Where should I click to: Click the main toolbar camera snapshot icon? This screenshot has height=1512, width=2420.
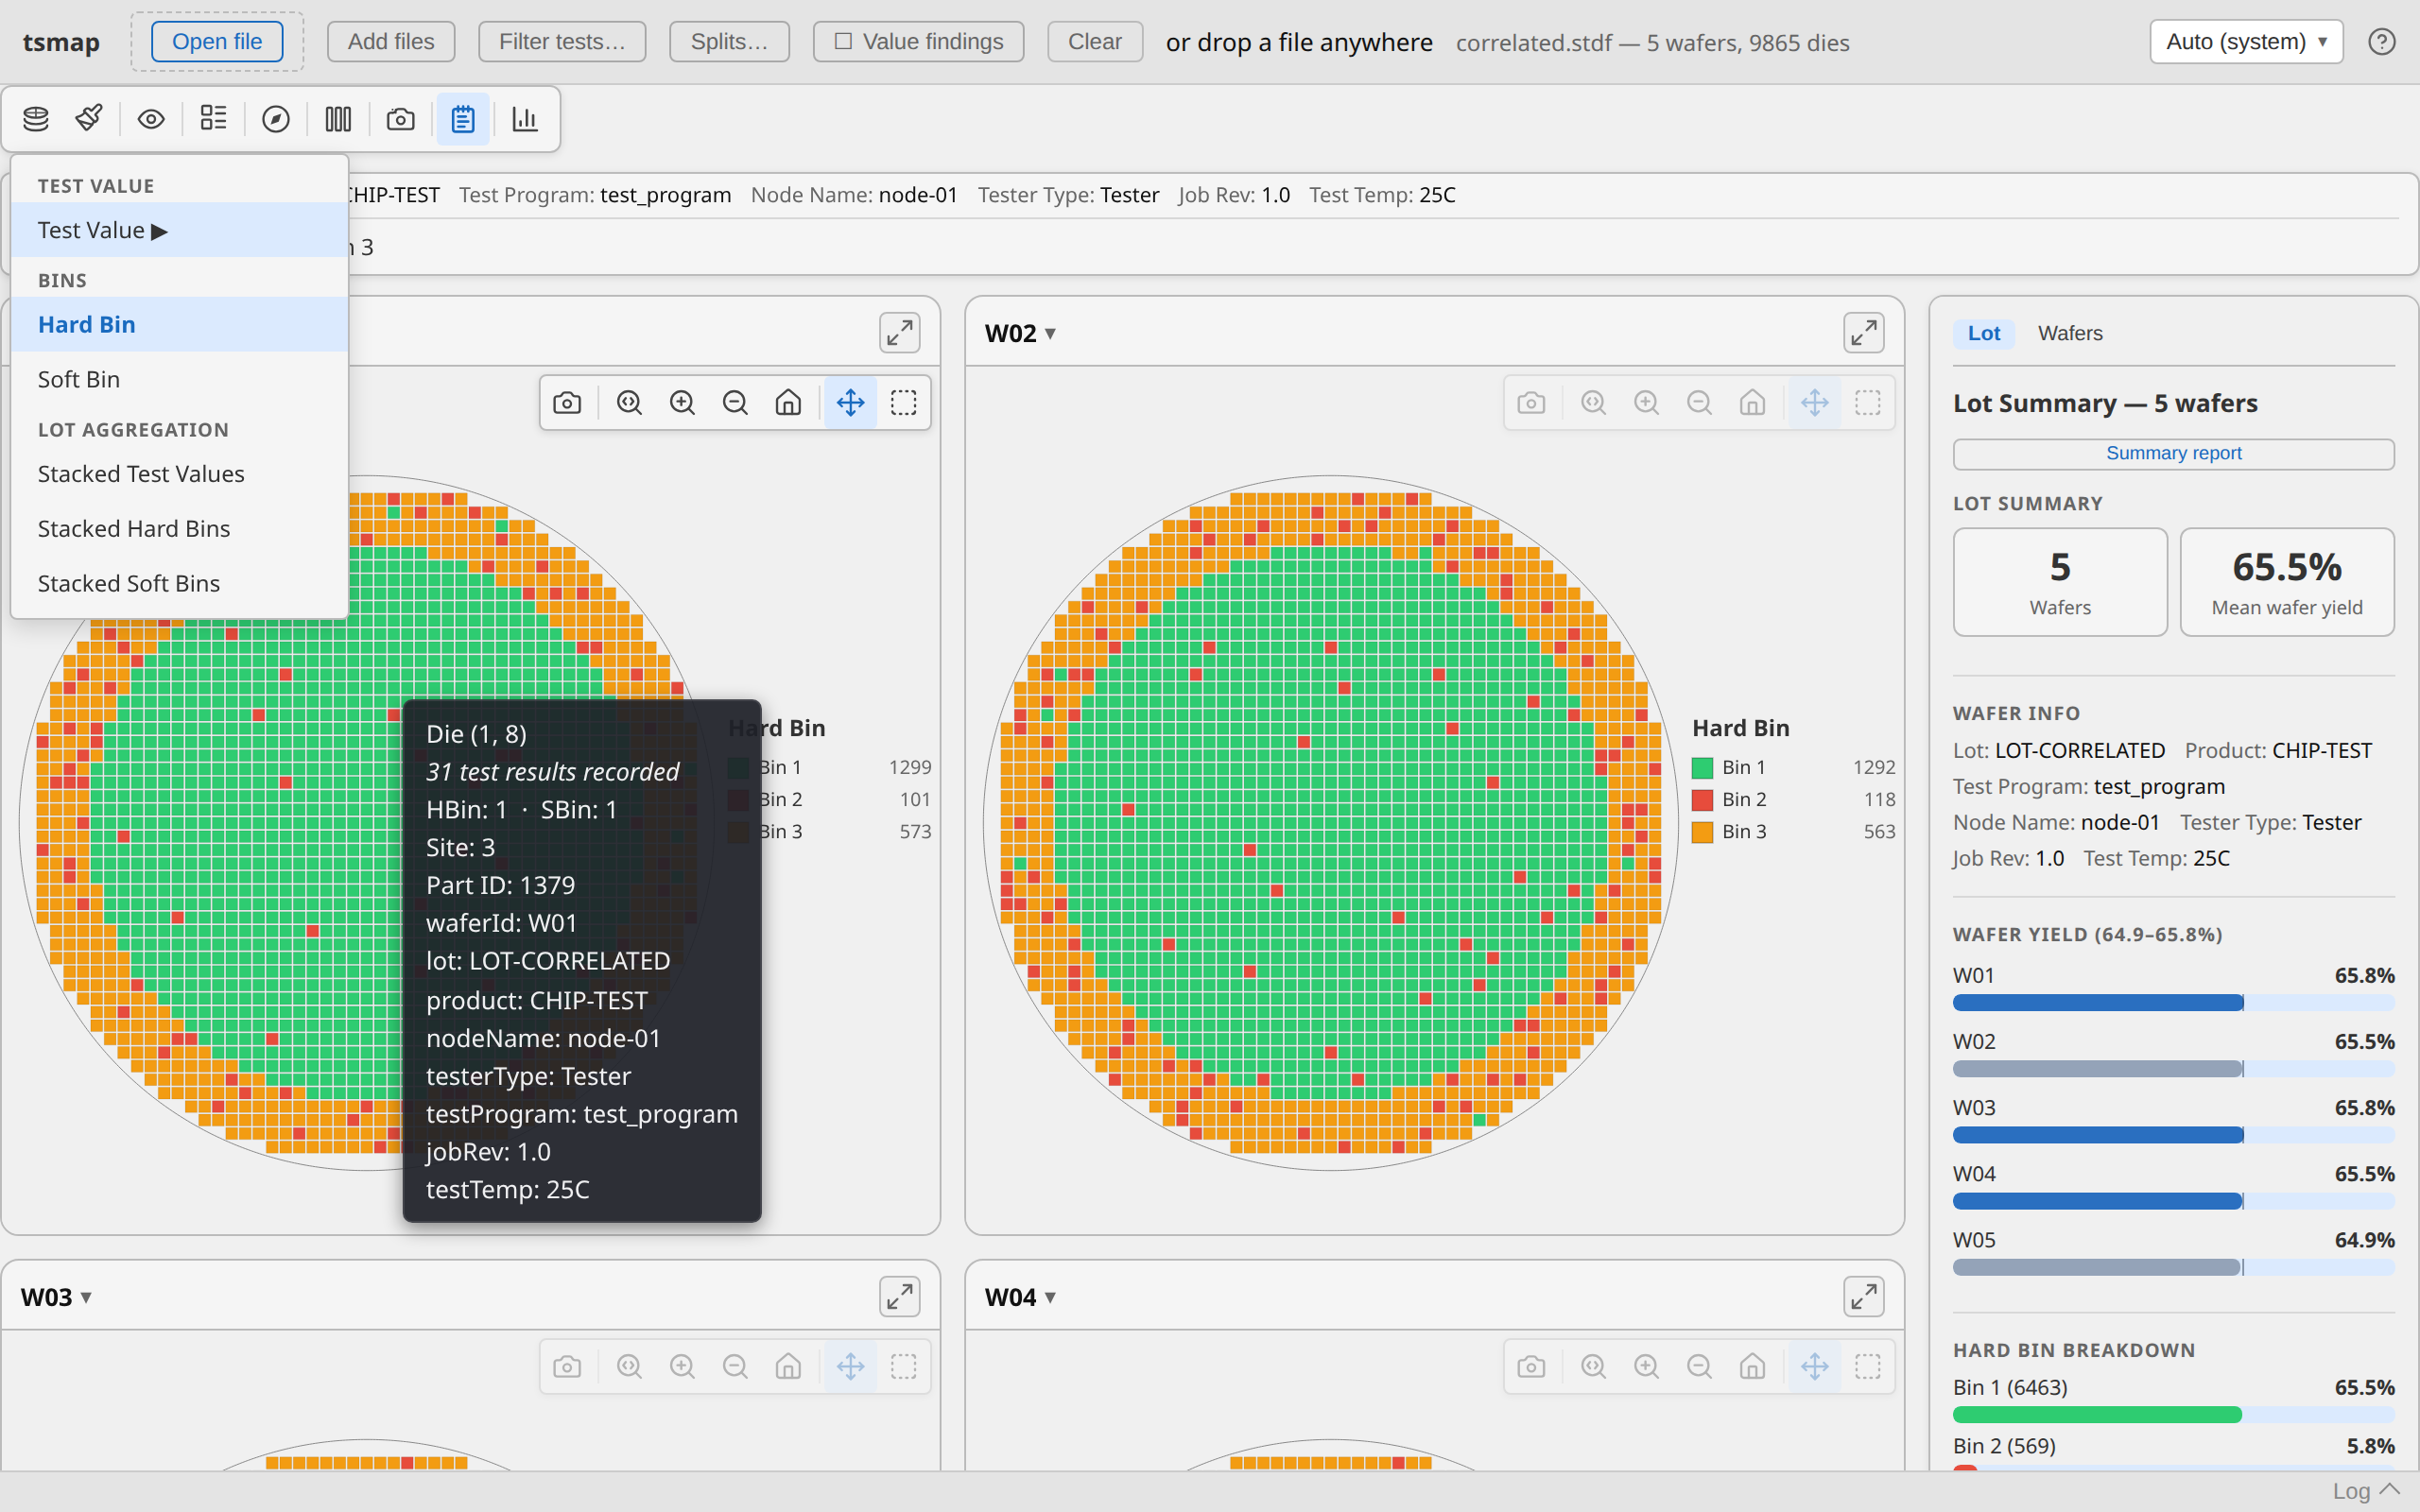[x=401, y=119]
